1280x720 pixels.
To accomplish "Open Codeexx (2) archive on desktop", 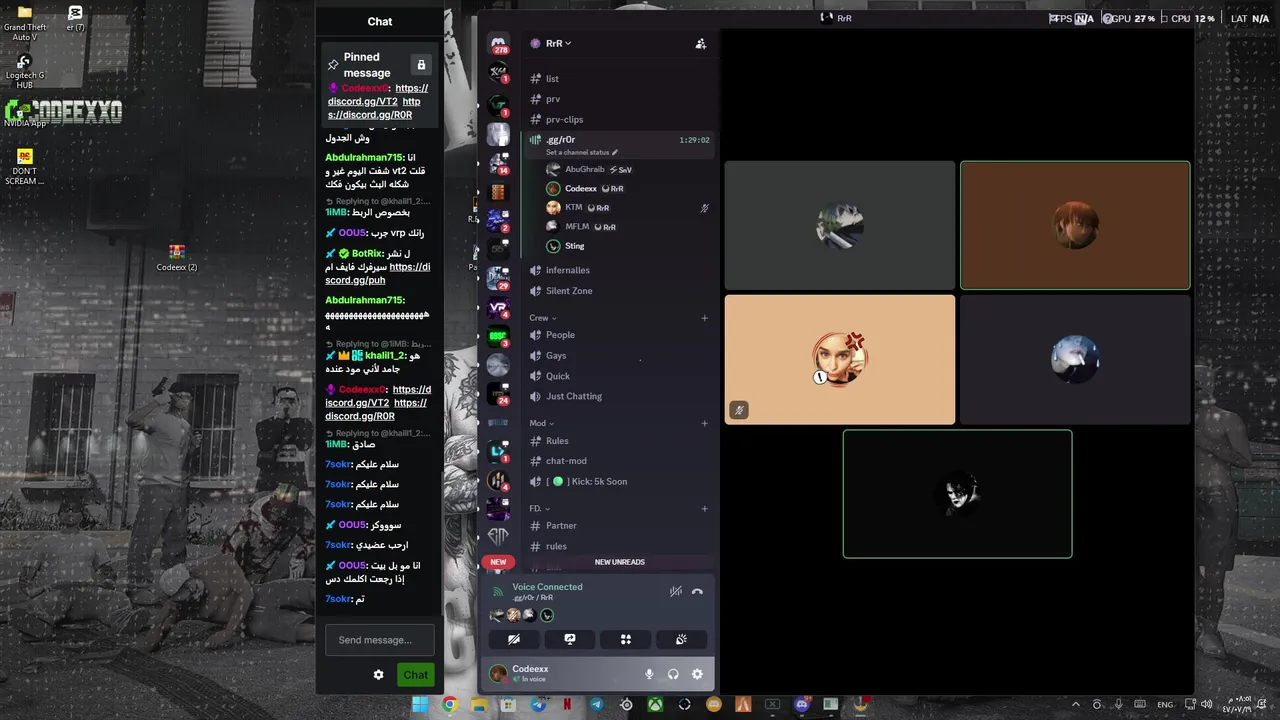I will [177, 258].
